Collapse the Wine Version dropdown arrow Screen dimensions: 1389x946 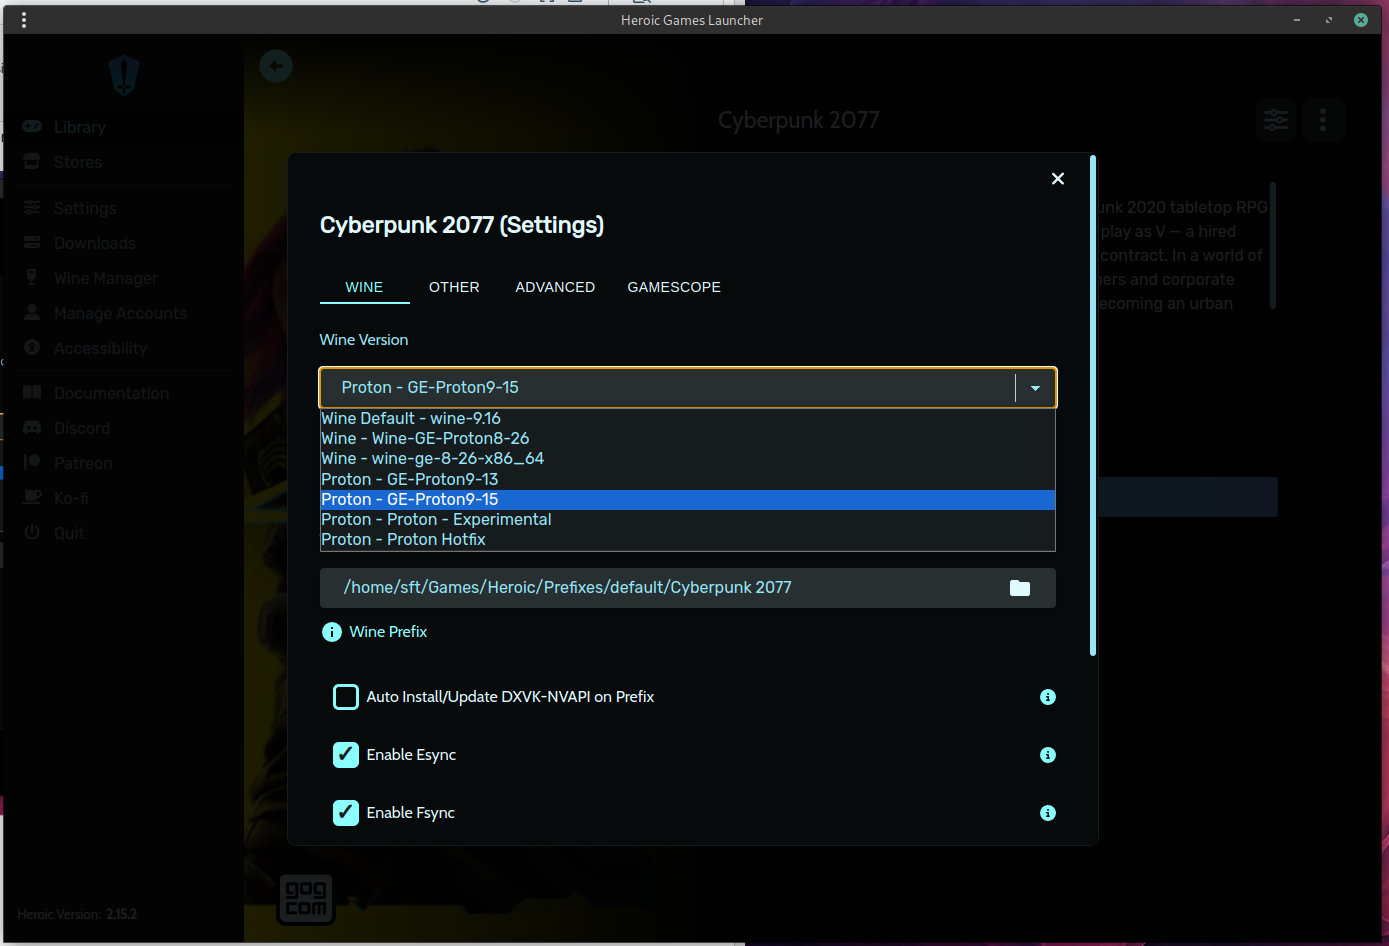1036,388
